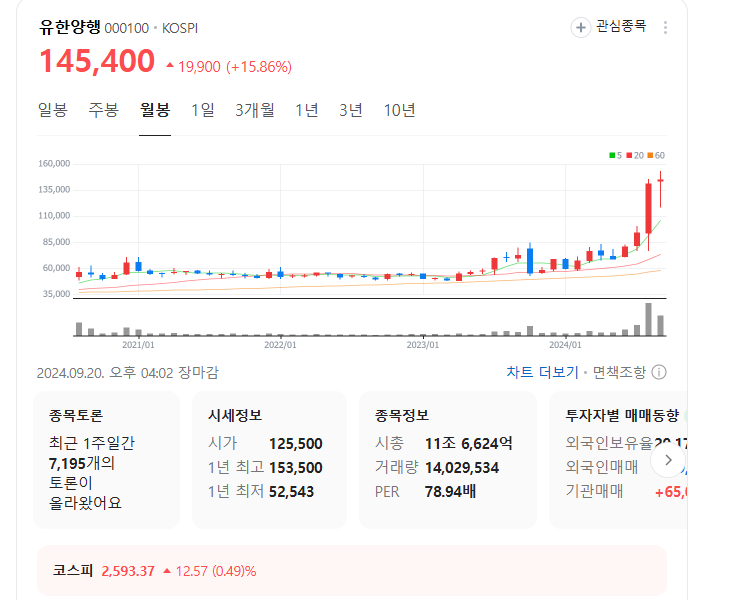Viewport: 730px width, 600px height.
Task: Switch to the 일봉 chart tab
Action: (x=53, y=111)
